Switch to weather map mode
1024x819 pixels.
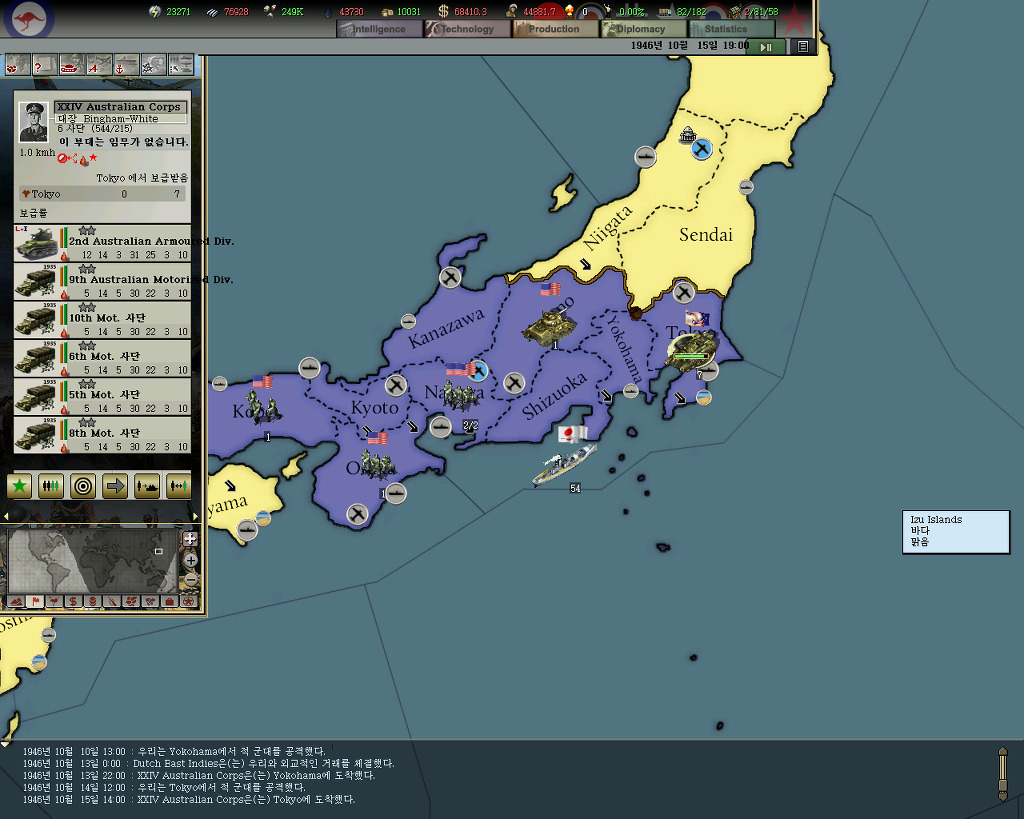[54, 601]
